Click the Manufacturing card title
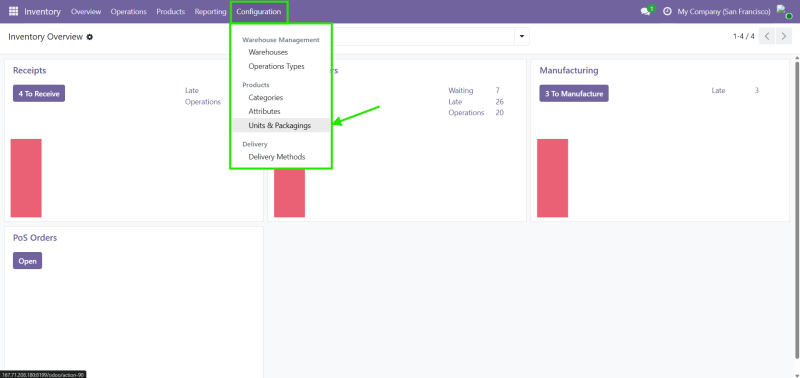The width and height of the screenshot is (800, 378). (x=569, y=70)
